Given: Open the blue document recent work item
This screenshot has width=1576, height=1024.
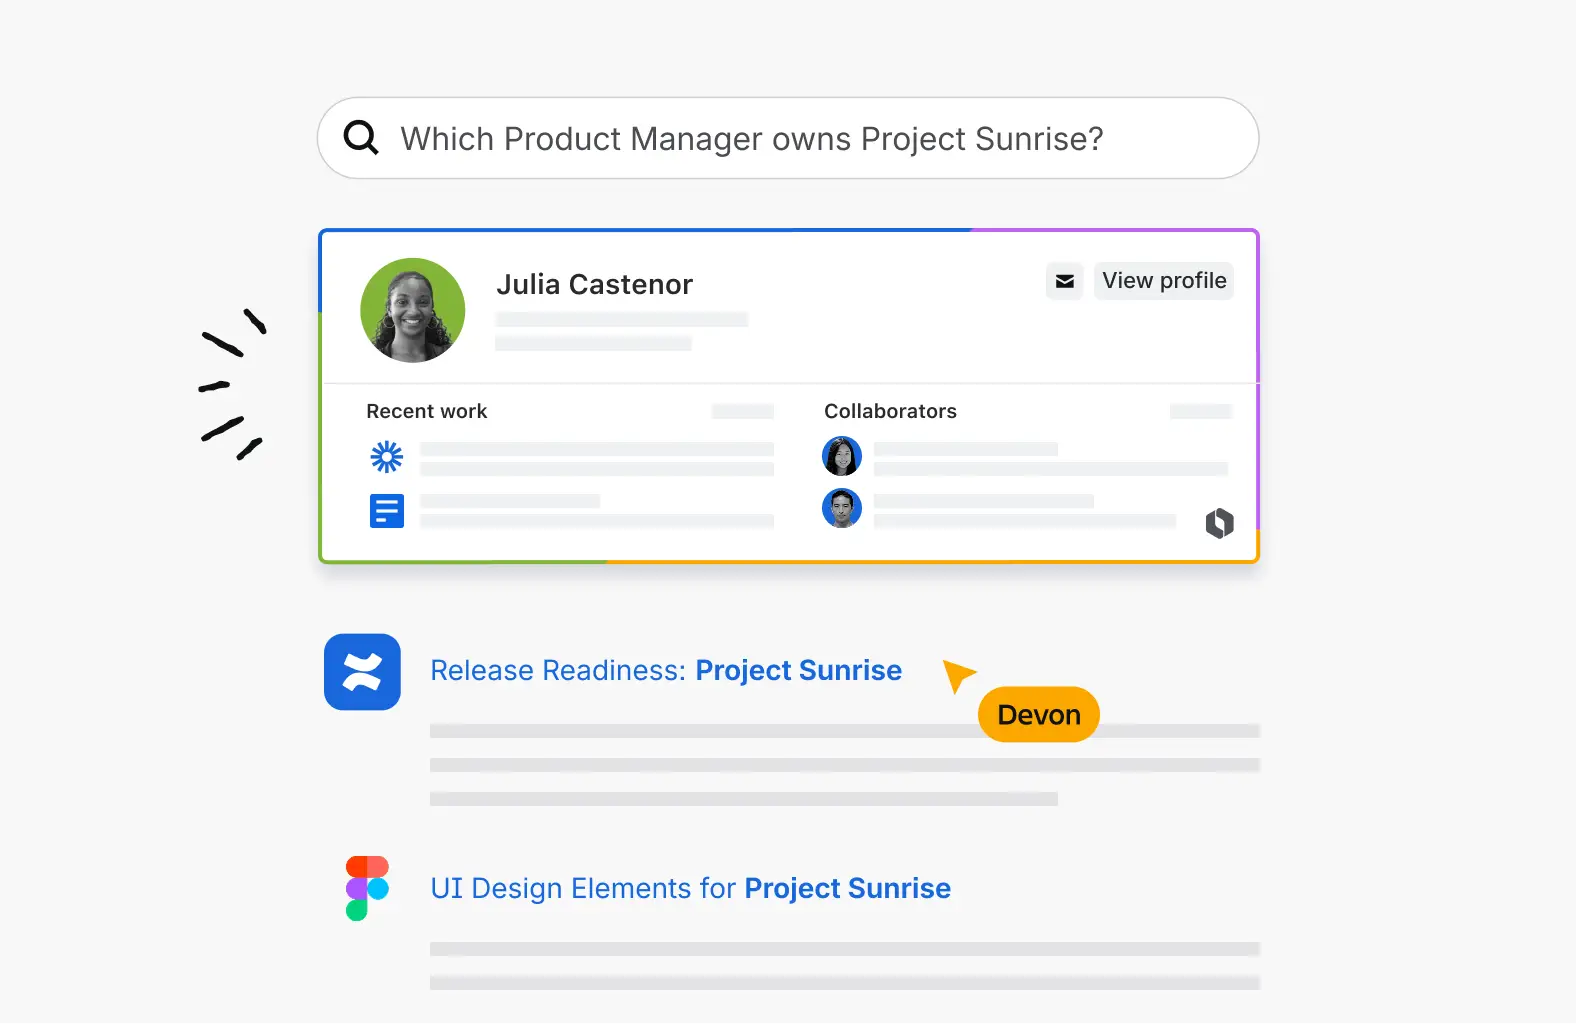Looking at the screenshot, I should click(x=386, y=511).
